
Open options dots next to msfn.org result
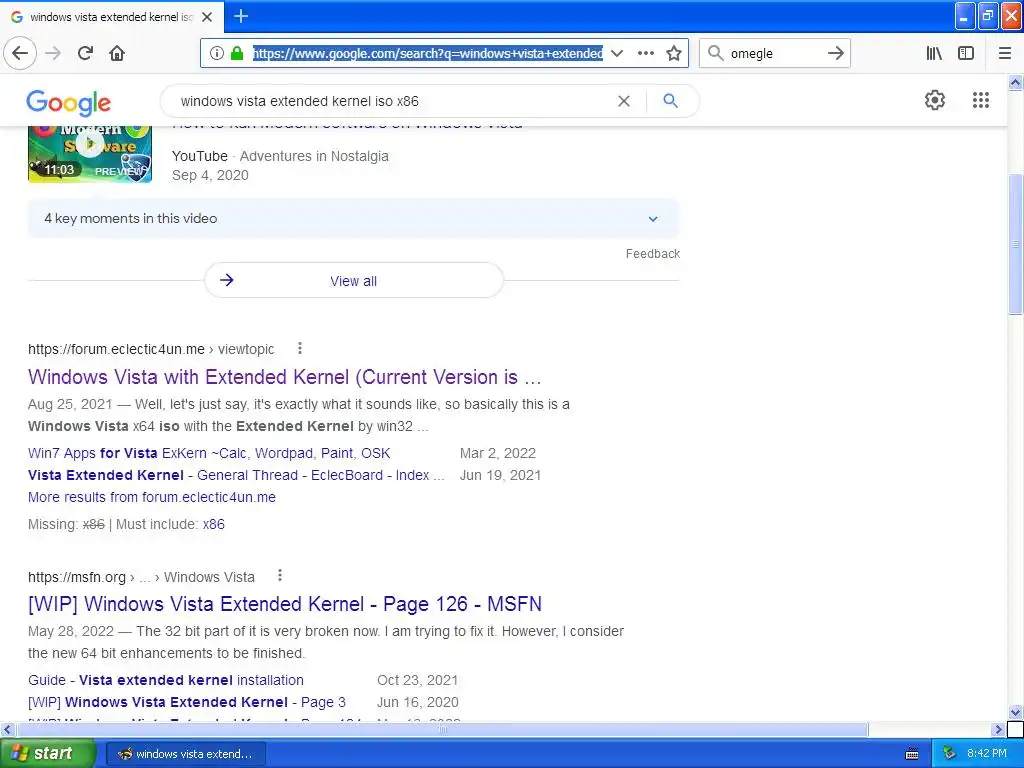pyautogui.click(x=280, y=575)
